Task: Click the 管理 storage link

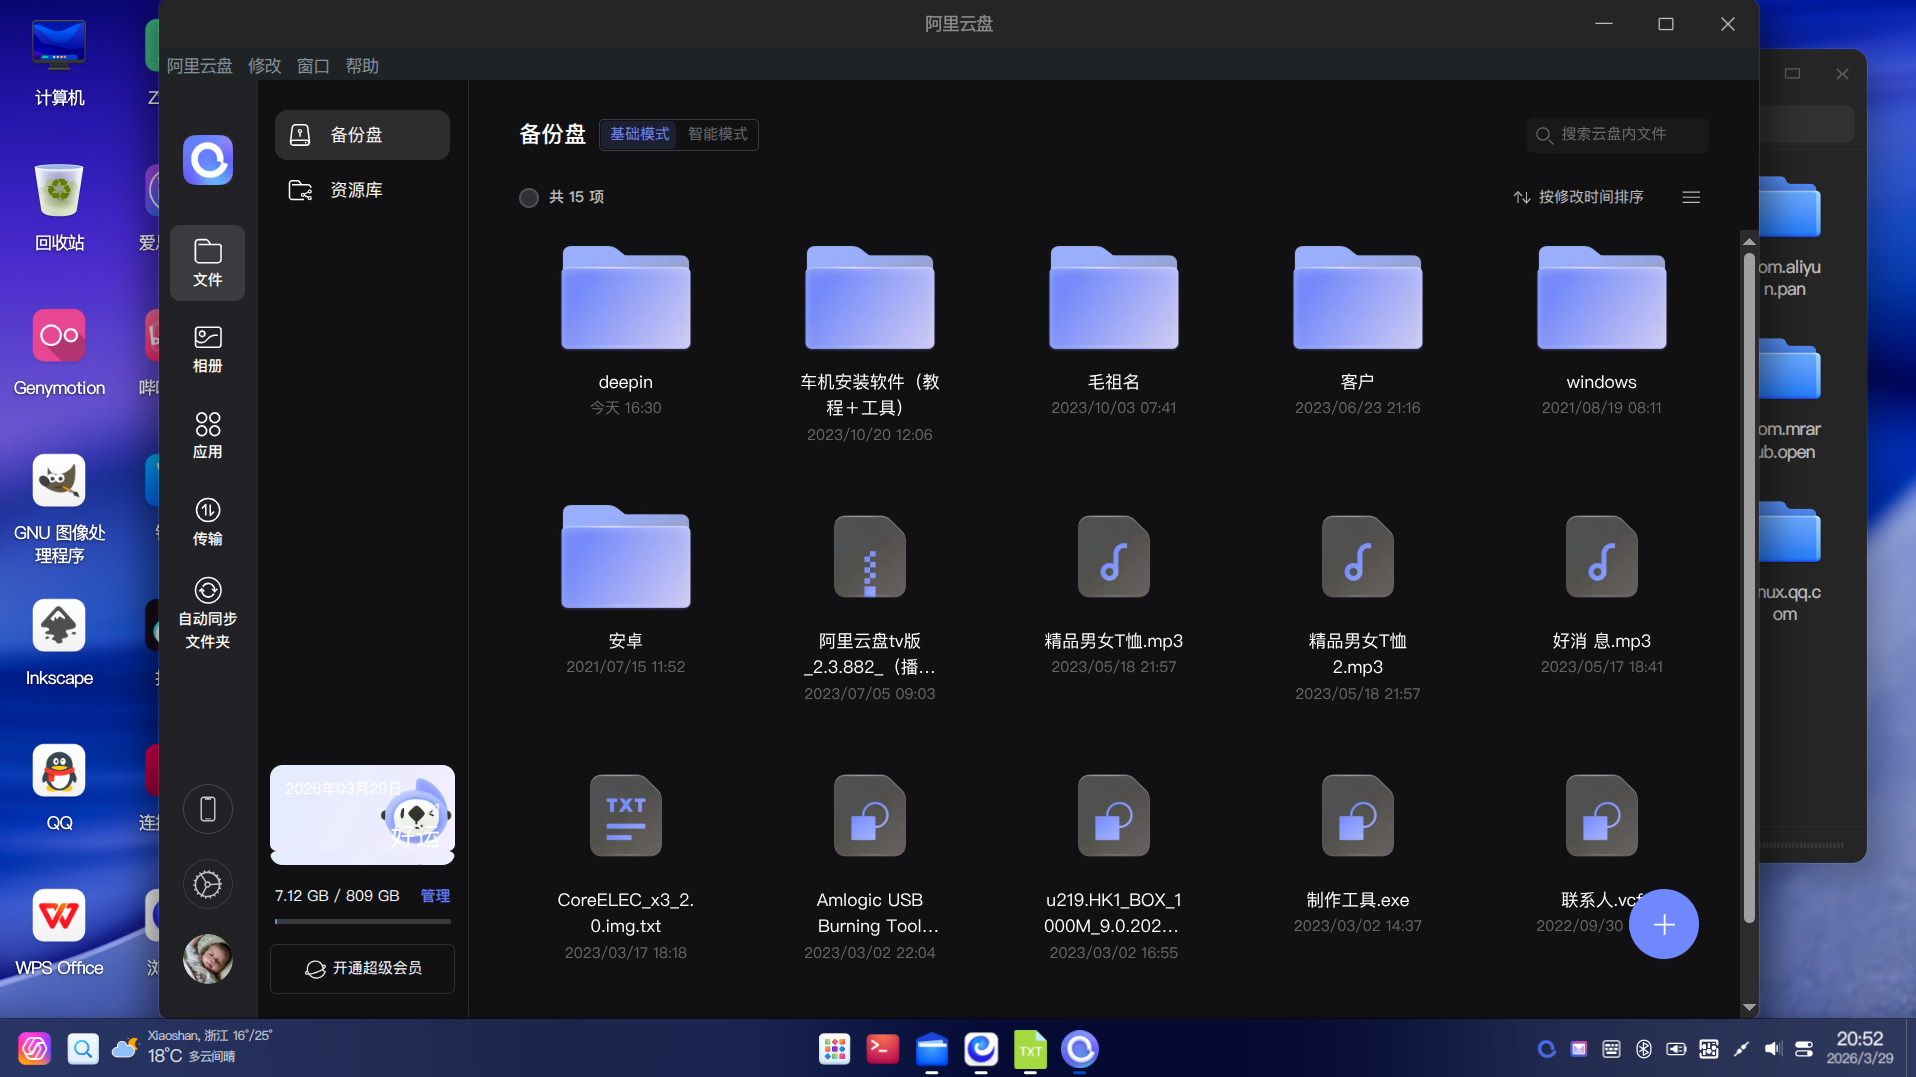Action: click(435, 896)
